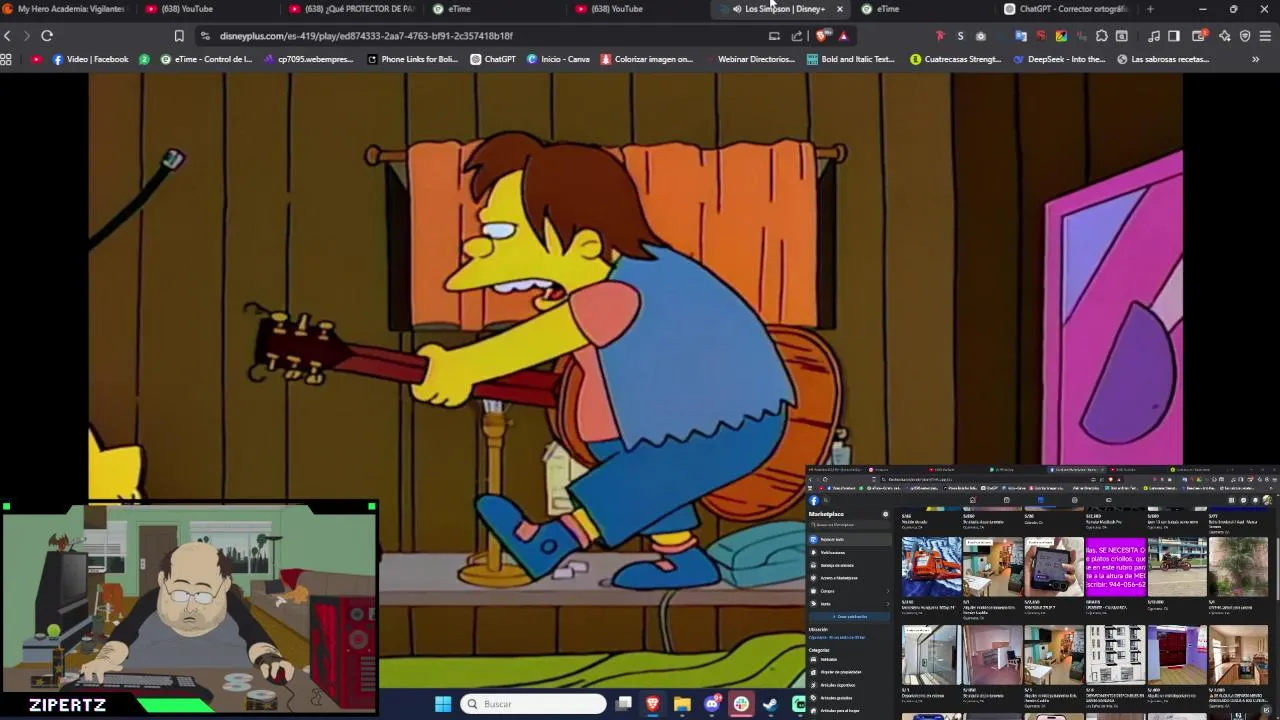Show more bookmarks with the chevron

click(1256, 59)
